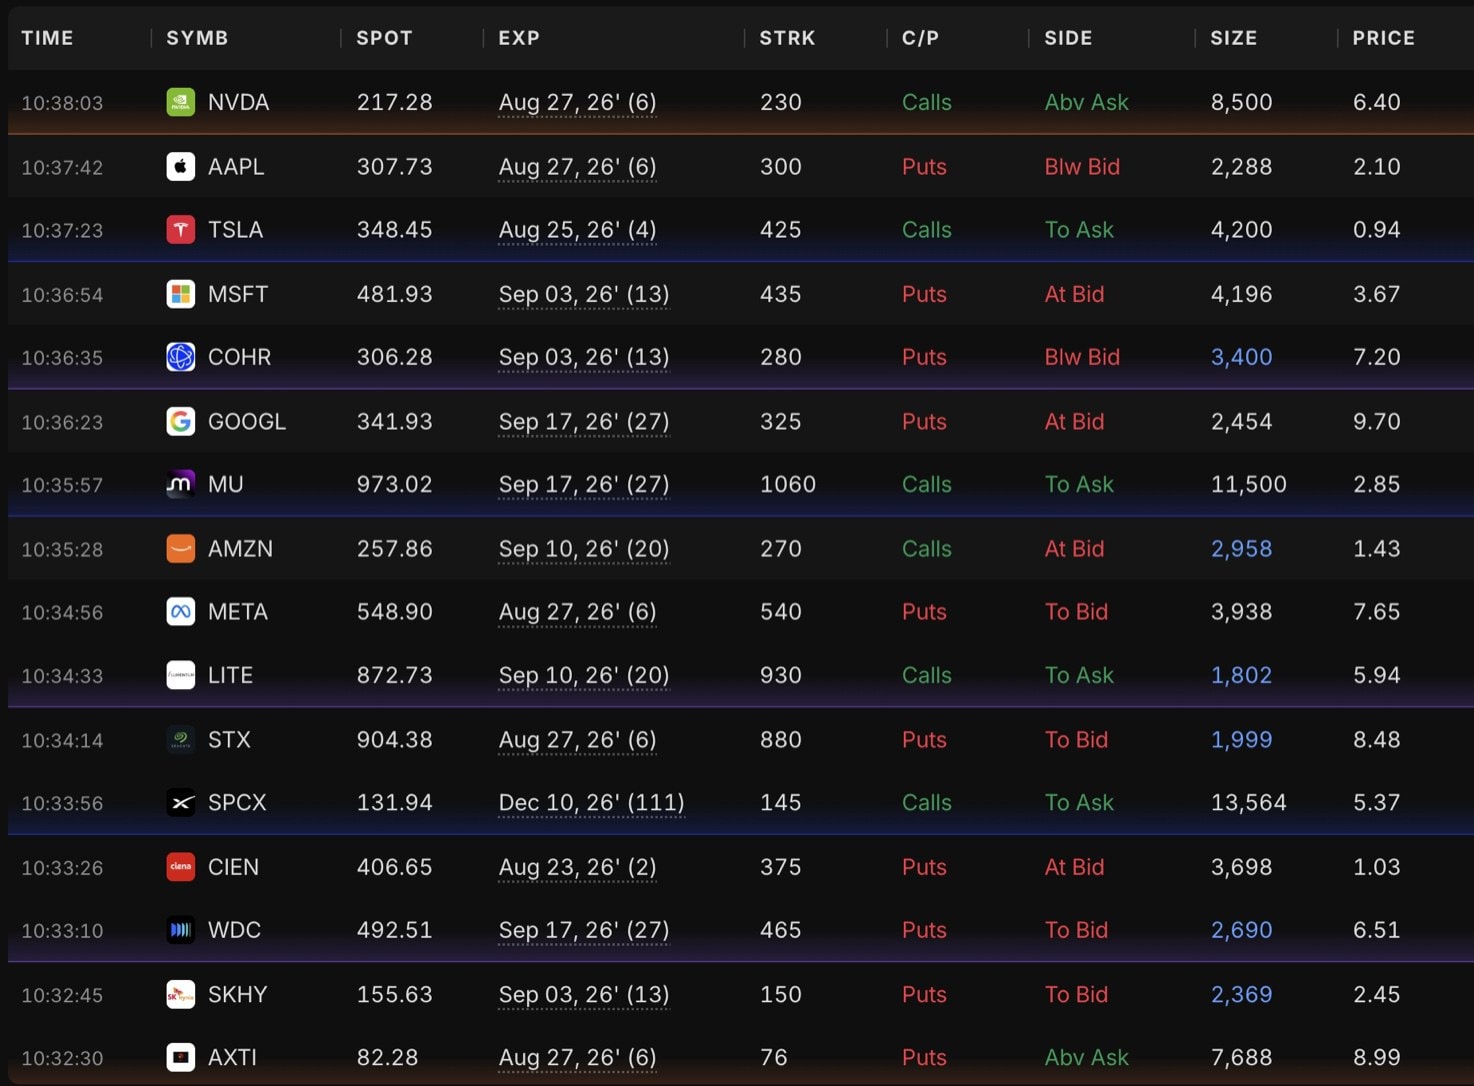This screenshot has height=1086, width=1474.
Task: Click the MU Micron logo icon
Action: click(180, 485)
